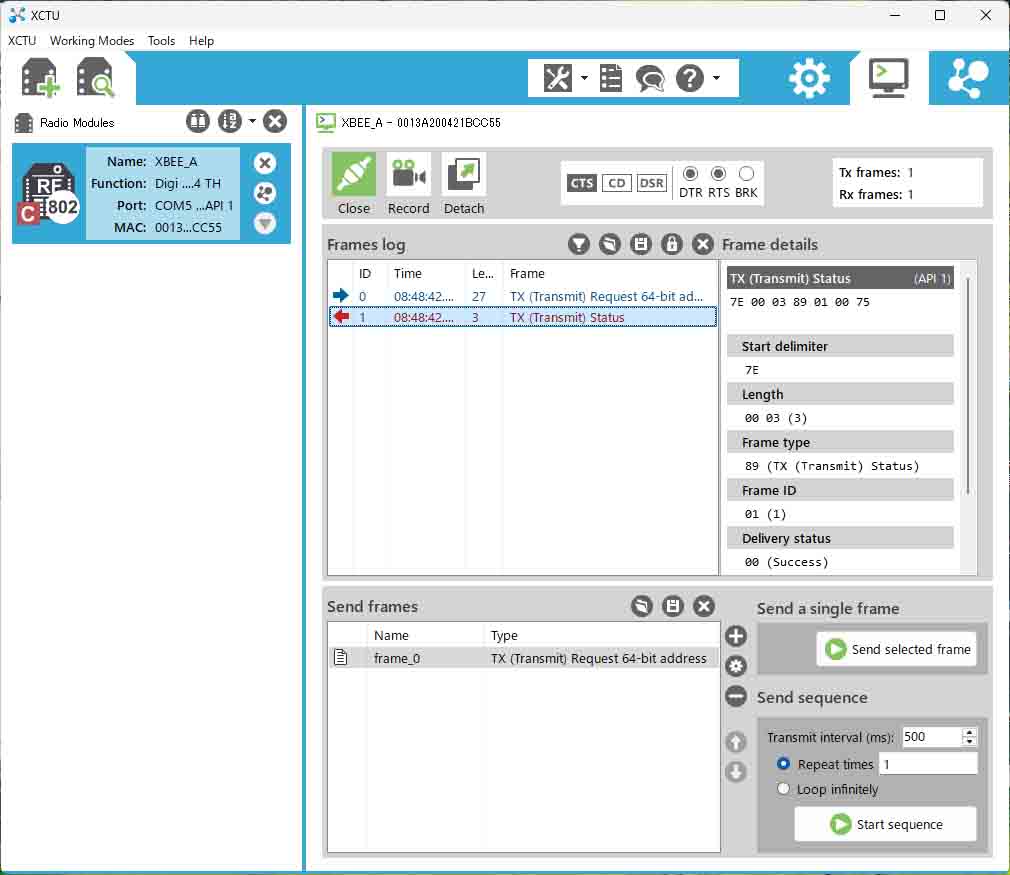Edit the selected send frame gear
Image resolution: width=1010 pixels, height=875 pixels.
click(736, 666)
